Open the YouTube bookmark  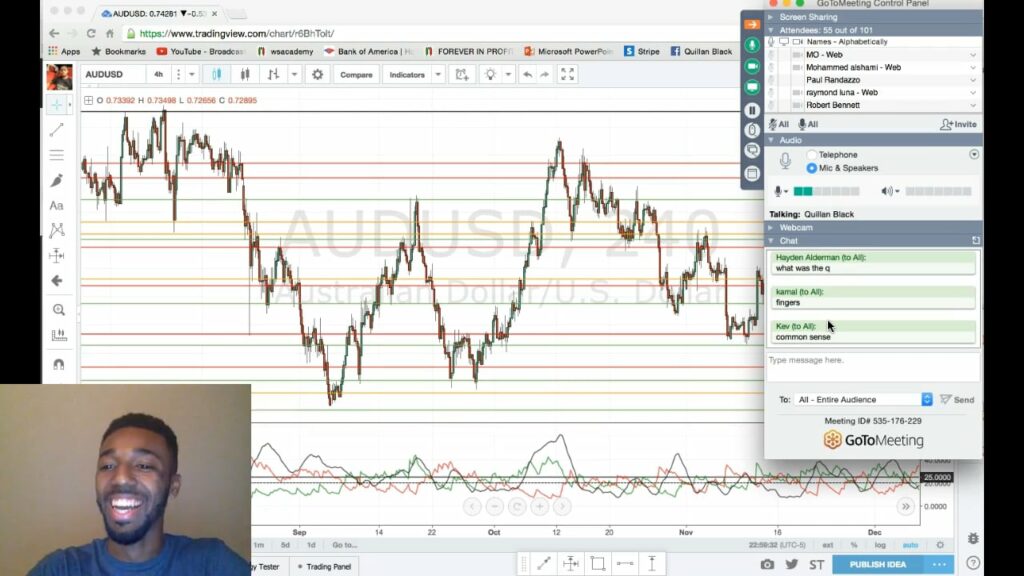click(x=200, y=51)
